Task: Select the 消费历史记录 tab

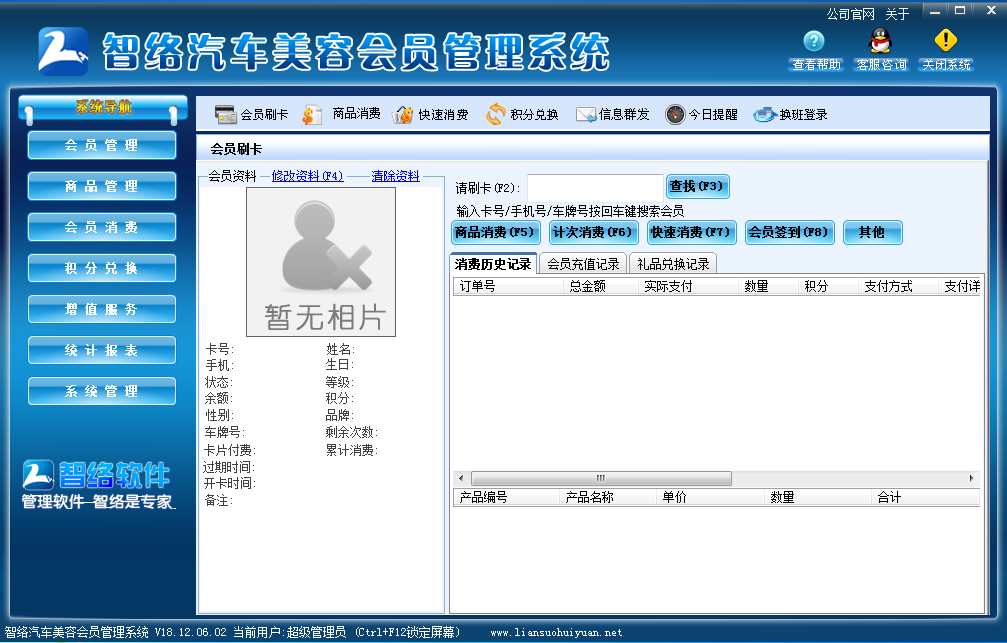Action: point(493,264)
